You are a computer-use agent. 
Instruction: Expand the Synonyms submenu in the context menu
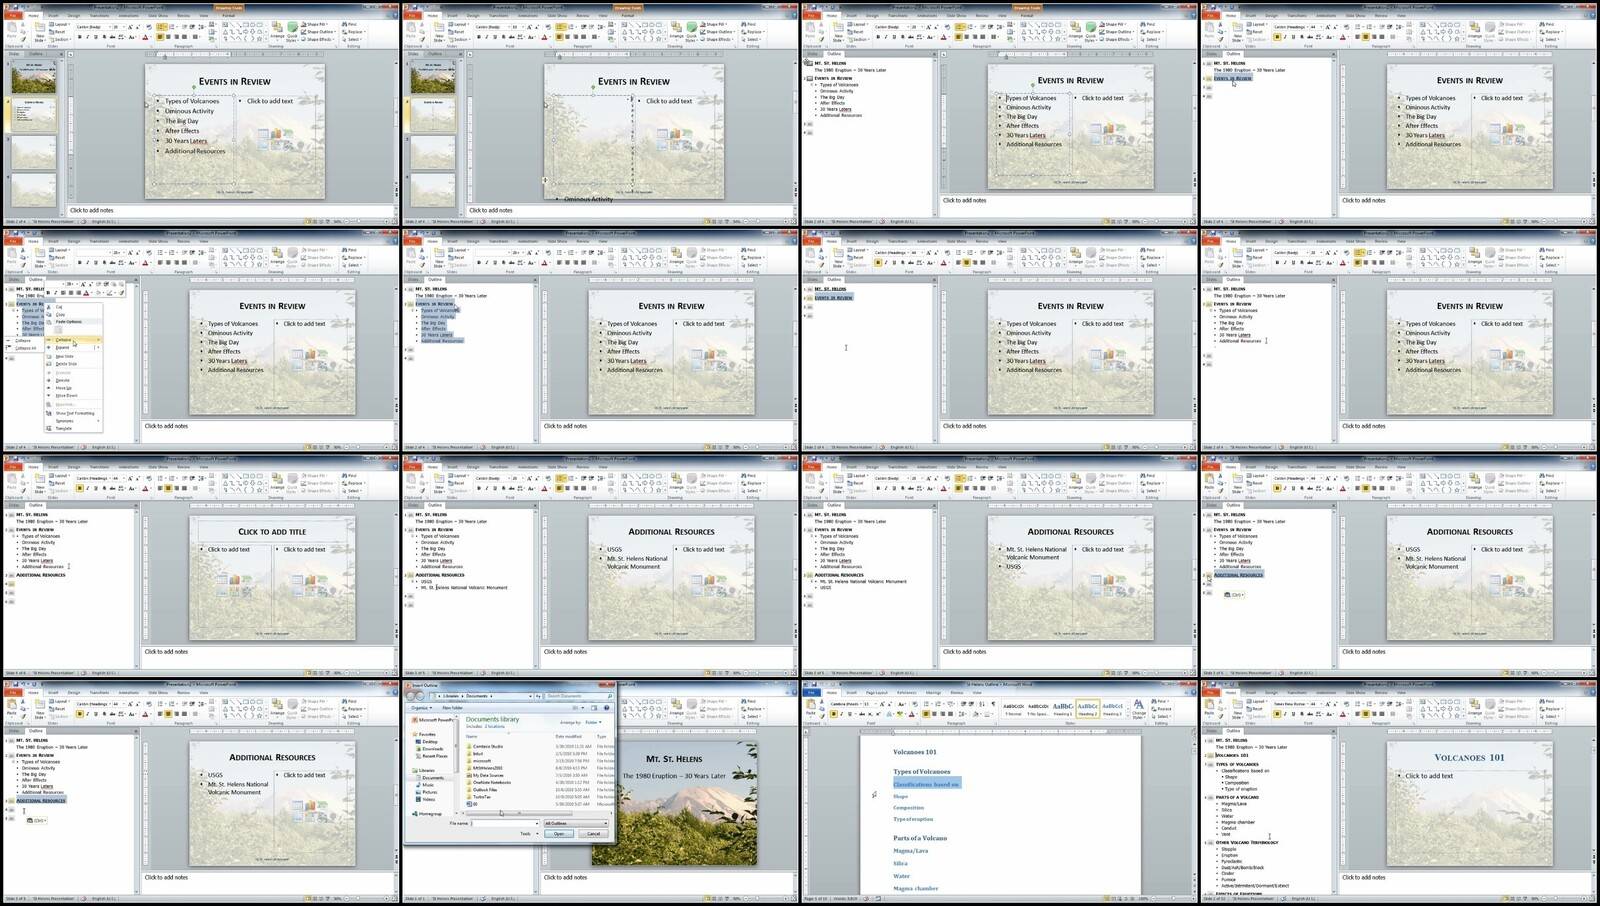coord(74,421)
